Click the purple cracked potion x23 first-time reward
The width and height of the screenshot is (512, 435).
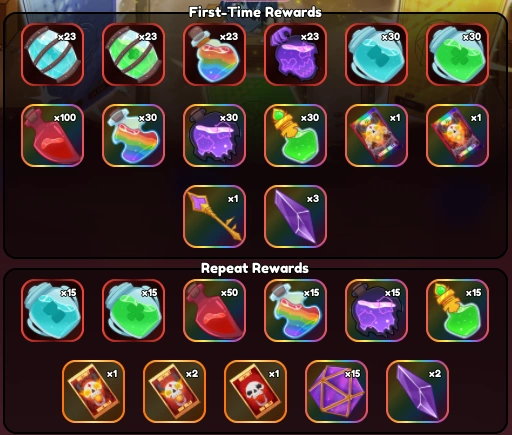coord(295,54)
